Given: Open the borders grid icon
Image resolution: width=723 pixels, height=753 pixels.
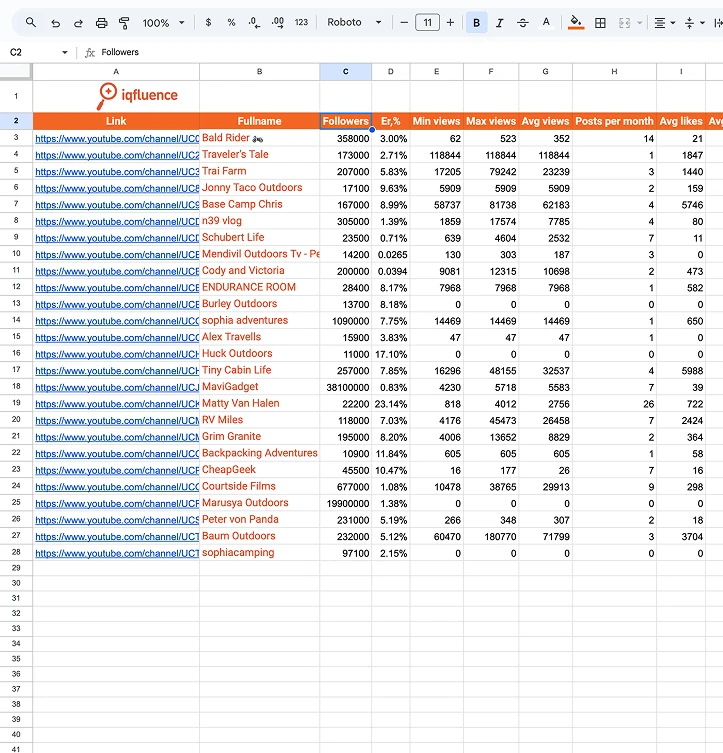Looking at the screenshot, I should 600,23.
